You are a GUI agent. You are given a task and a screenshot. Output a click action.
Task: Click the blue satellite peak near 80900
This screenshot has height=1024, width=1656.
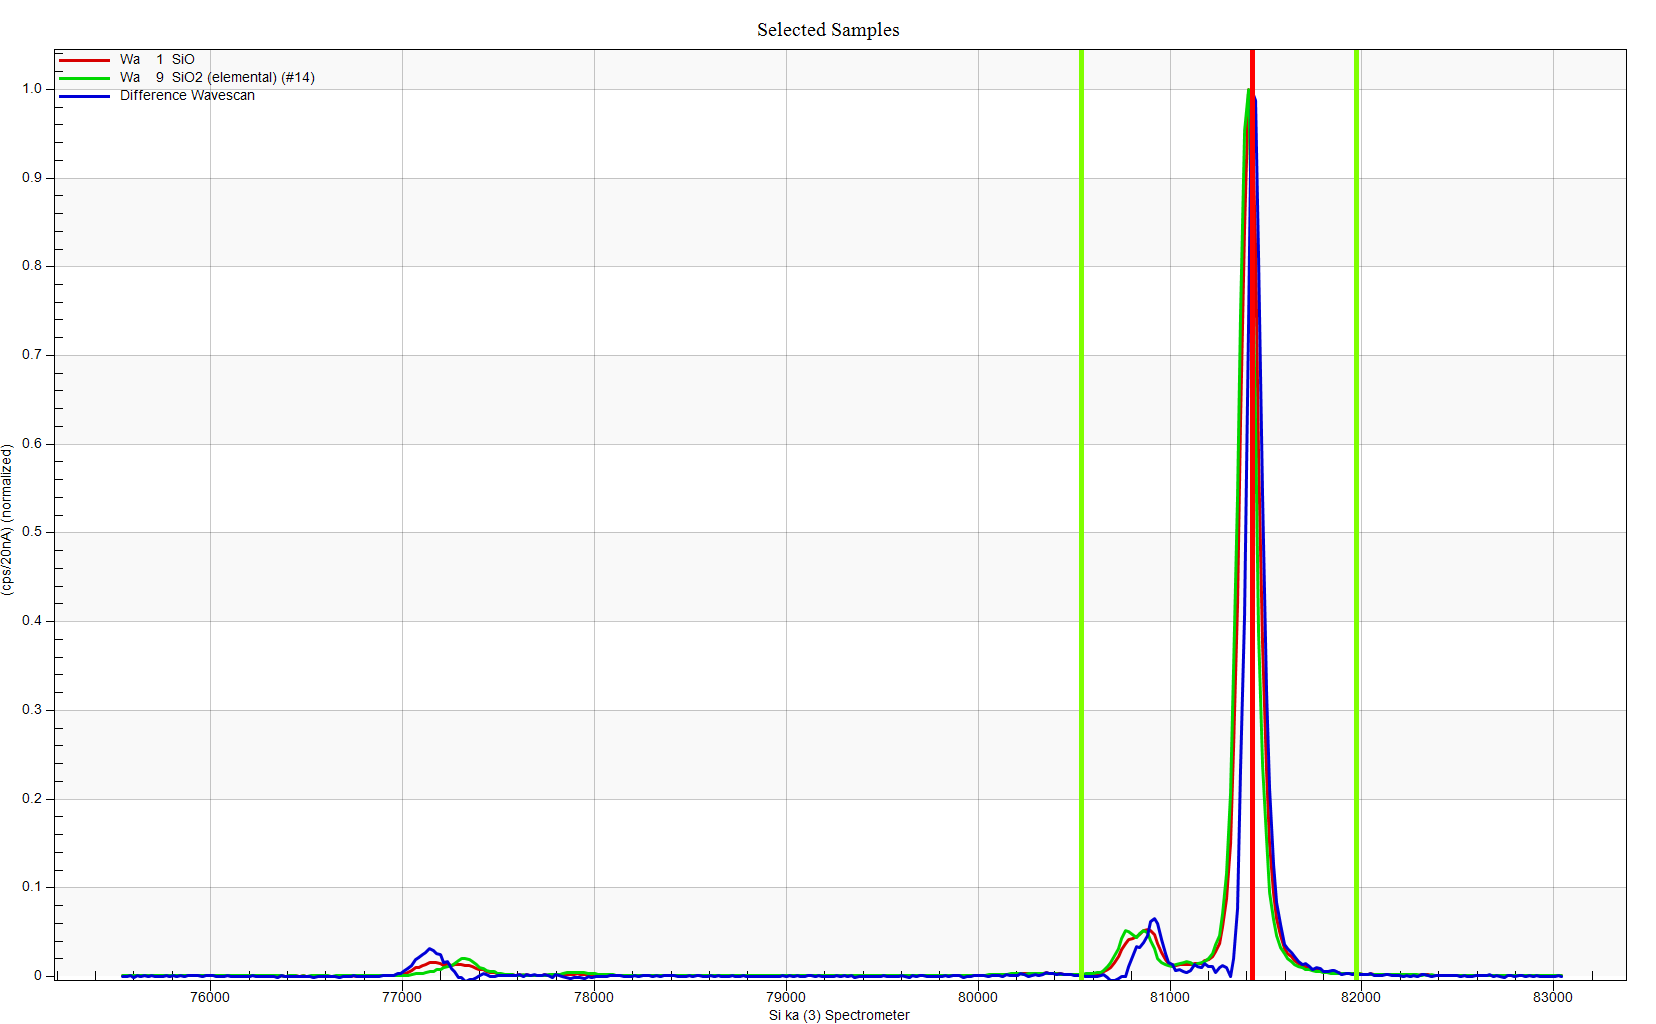pyautogui.click(x=1154, y=919)
